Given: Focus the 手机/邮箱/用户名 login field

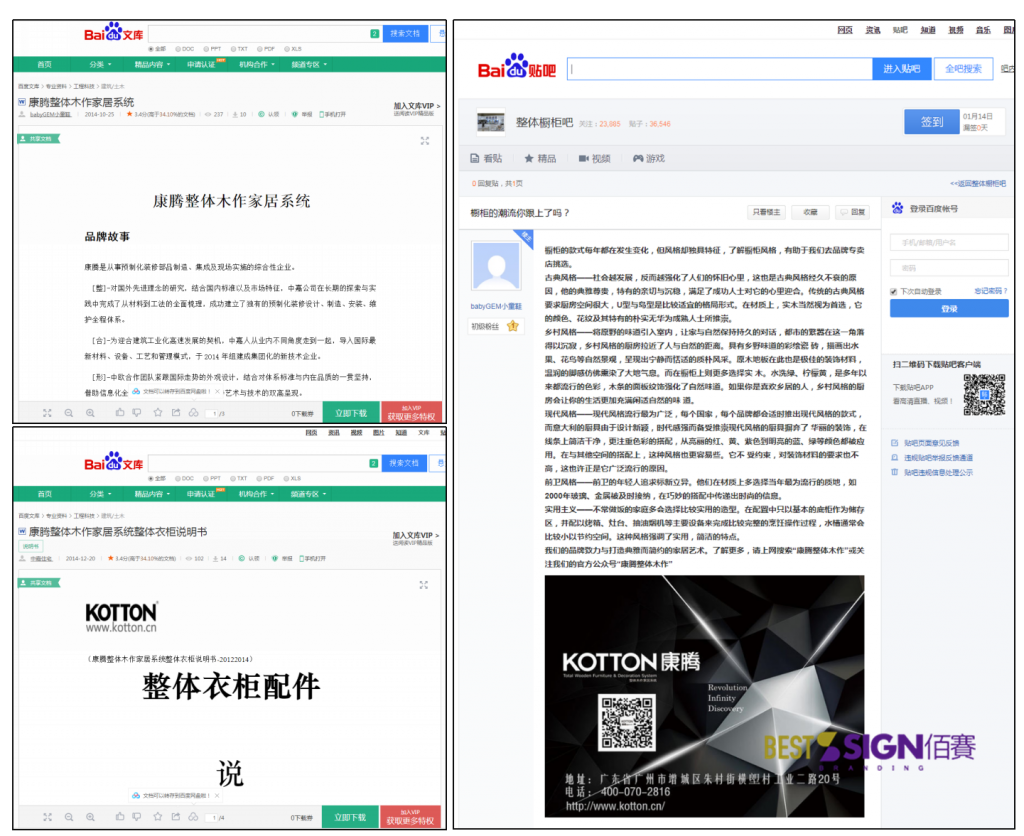Looking at the screenshot, I should (x=949, y=242).
